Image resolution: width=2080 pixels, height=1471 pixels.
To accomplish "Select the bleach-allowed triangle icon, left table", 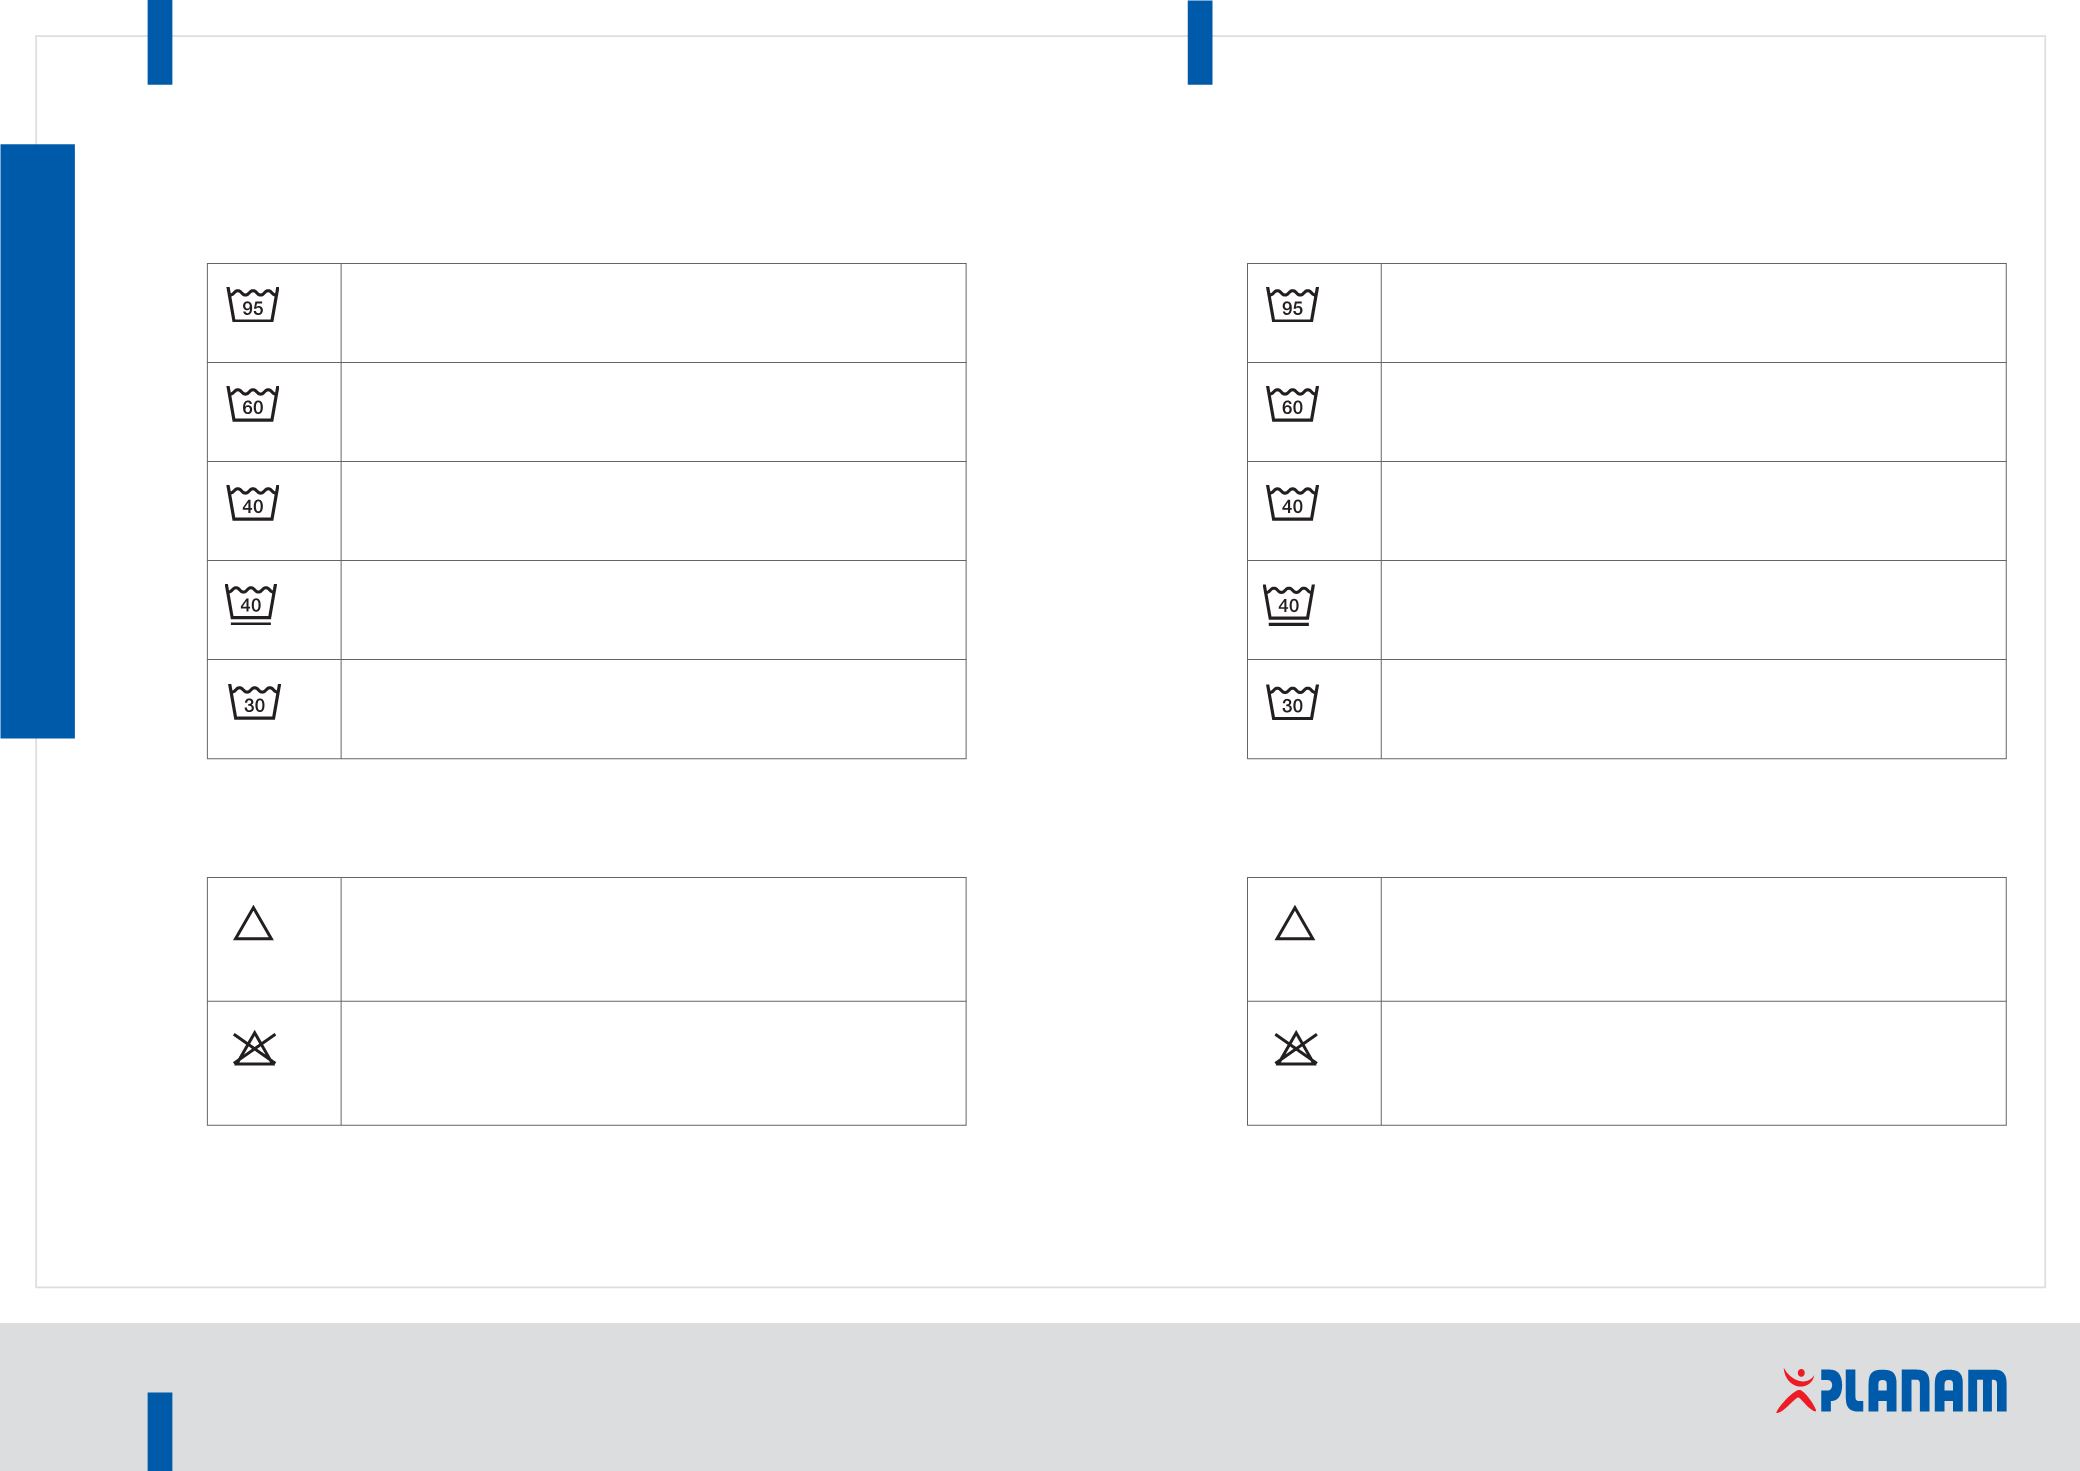I will coord(254,924).
